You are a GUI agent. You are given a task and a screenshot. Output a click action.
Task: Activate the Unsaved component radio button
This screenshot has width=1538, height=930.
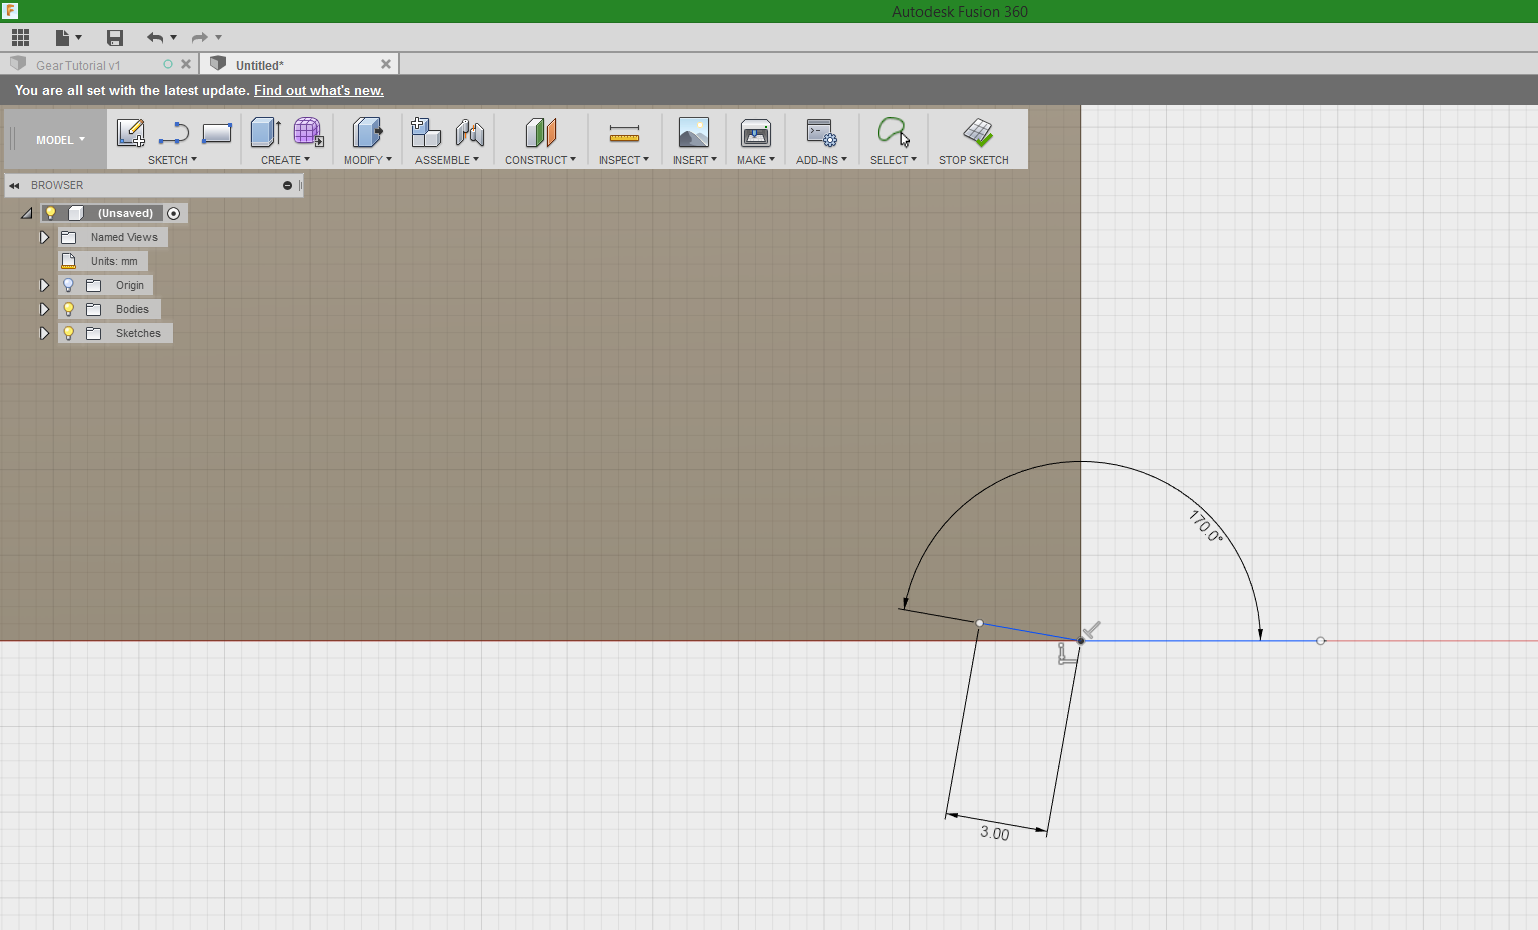(174, 213)
